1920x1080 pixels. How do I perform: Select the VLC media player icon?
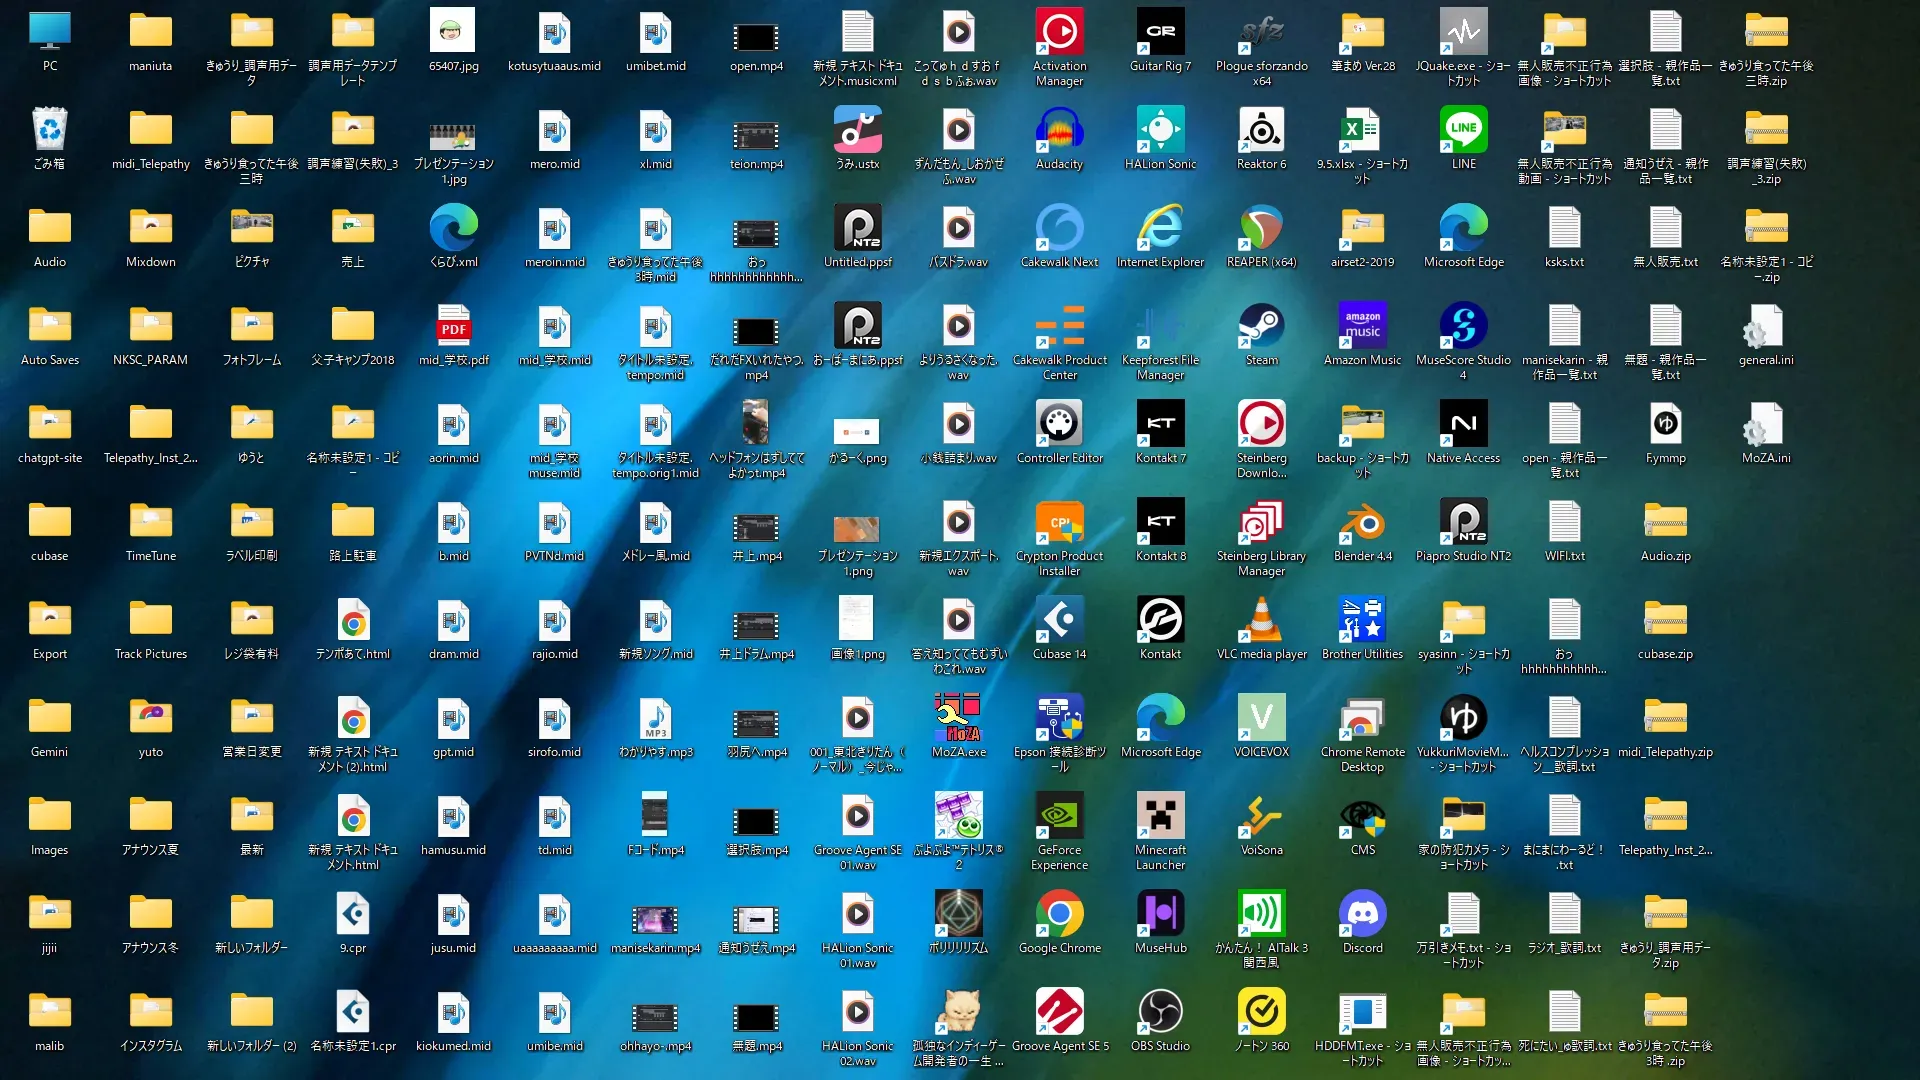point(1261,621)
